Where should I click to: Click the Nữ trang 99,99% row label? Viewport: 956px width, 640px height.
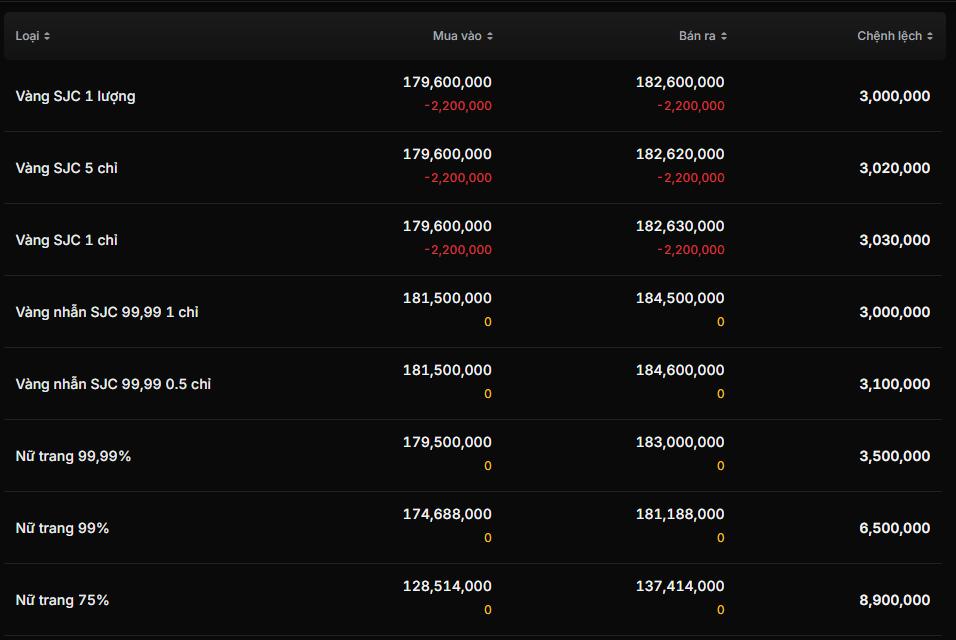(x=73, y=456)
